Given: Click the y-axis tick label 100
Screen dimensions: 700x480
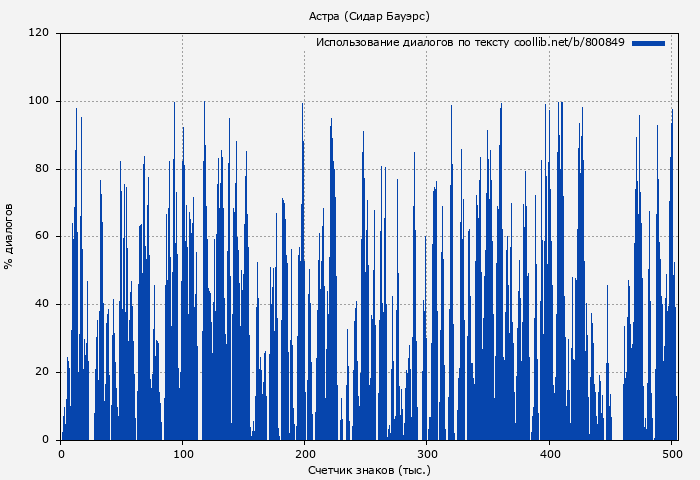Looking at the screenshot, I should (39, 101).
